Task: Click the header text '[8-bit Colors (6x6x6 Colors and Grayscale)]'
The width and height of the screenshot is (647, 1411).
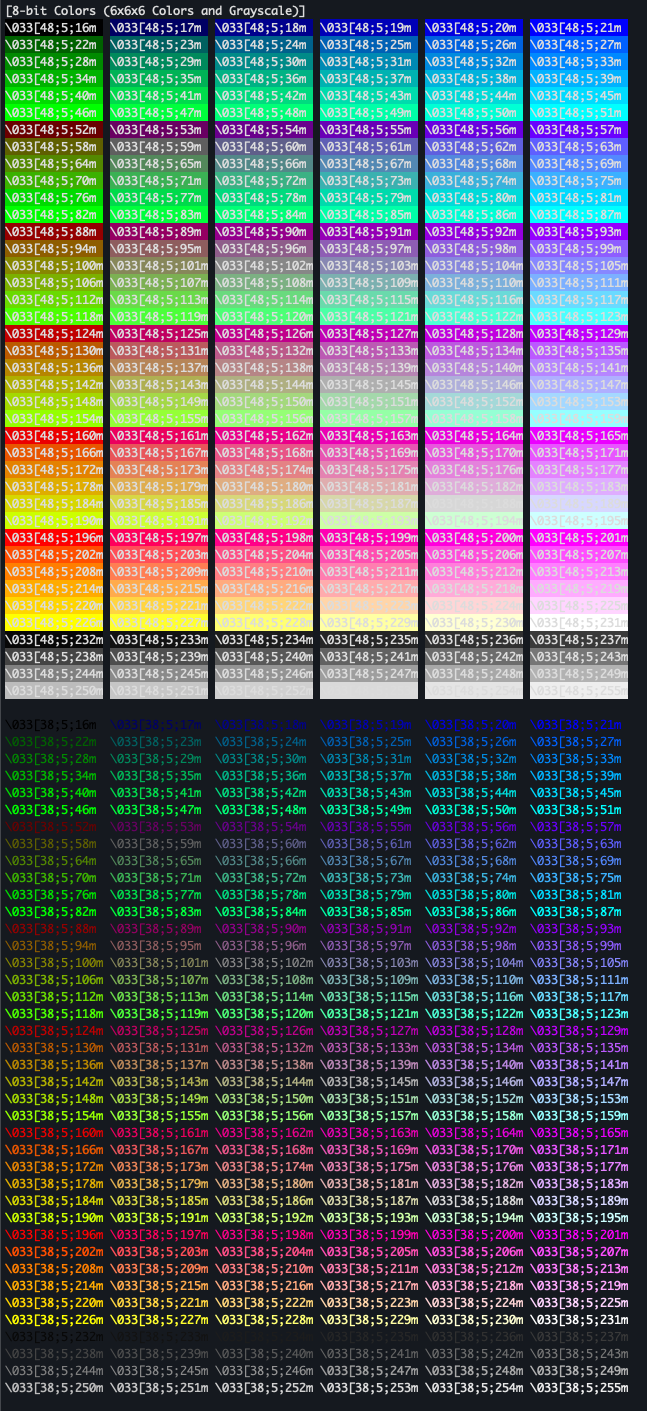Action: click(156, 10)
